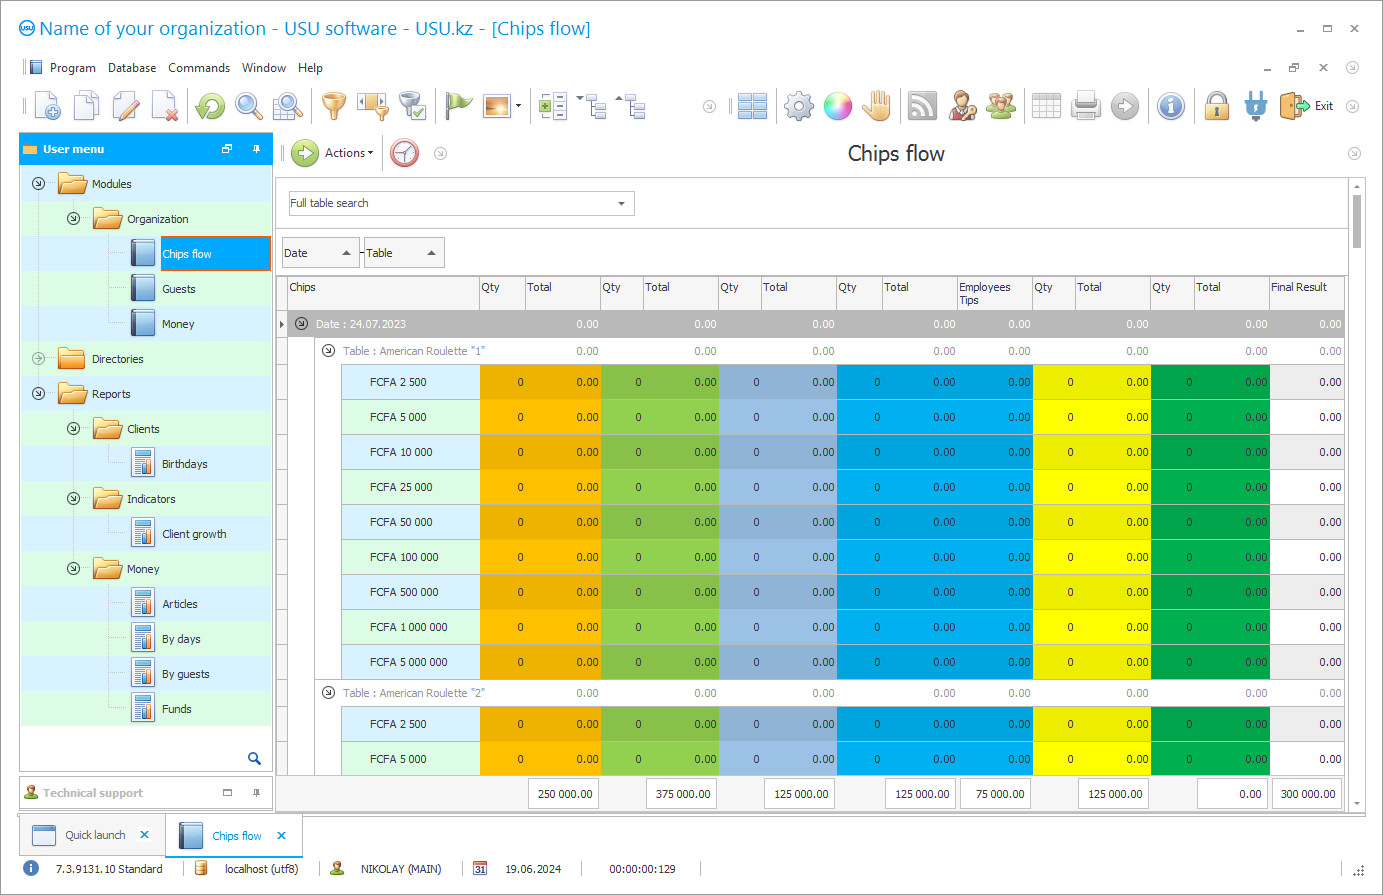This screenshot has width=1383, height=895.
Task: Create a new record using the add-document icon
Action: click(x=46, y=105)
